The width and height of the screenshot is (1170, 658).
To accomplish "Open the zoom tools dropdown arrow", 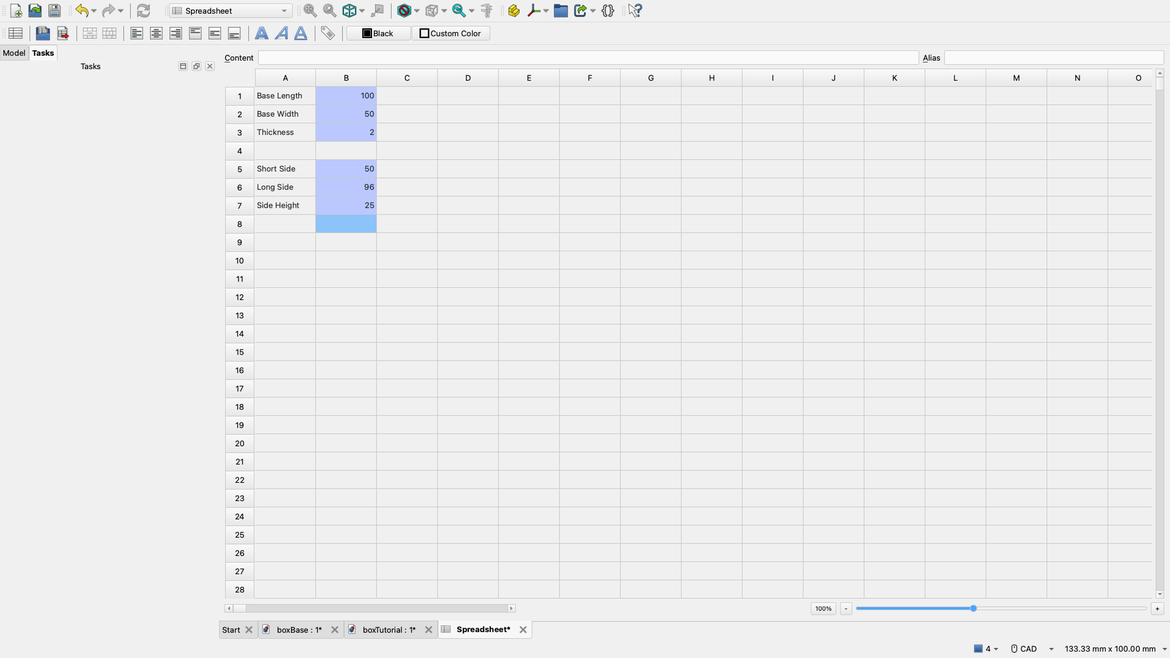I will pos(471,10).
